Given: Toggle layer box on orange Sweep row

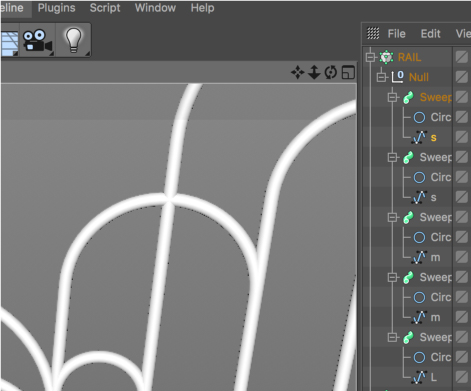Looking at the screenshot, I should pyautogui.click(x=462, y=97).
